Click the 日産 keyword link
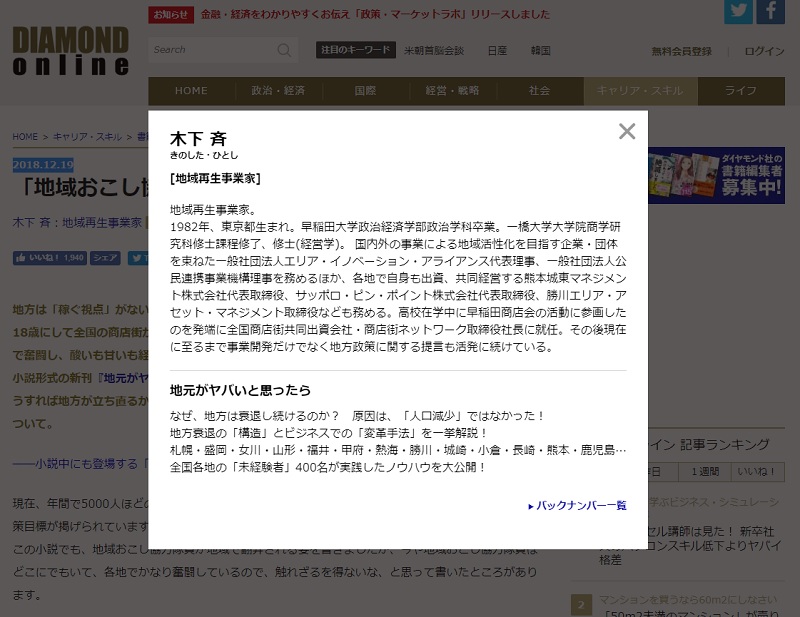800x617 pixels. click(497, 51)
